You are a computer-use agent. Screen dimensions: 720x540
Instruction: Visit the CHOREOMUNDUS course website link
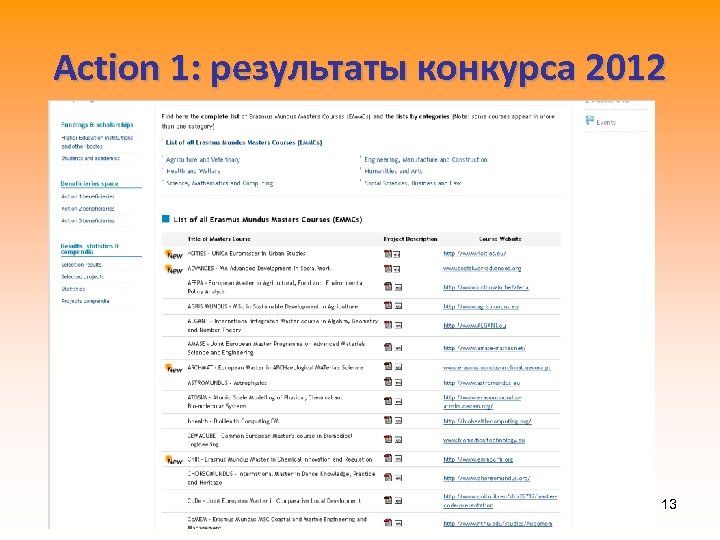point(487,478)
